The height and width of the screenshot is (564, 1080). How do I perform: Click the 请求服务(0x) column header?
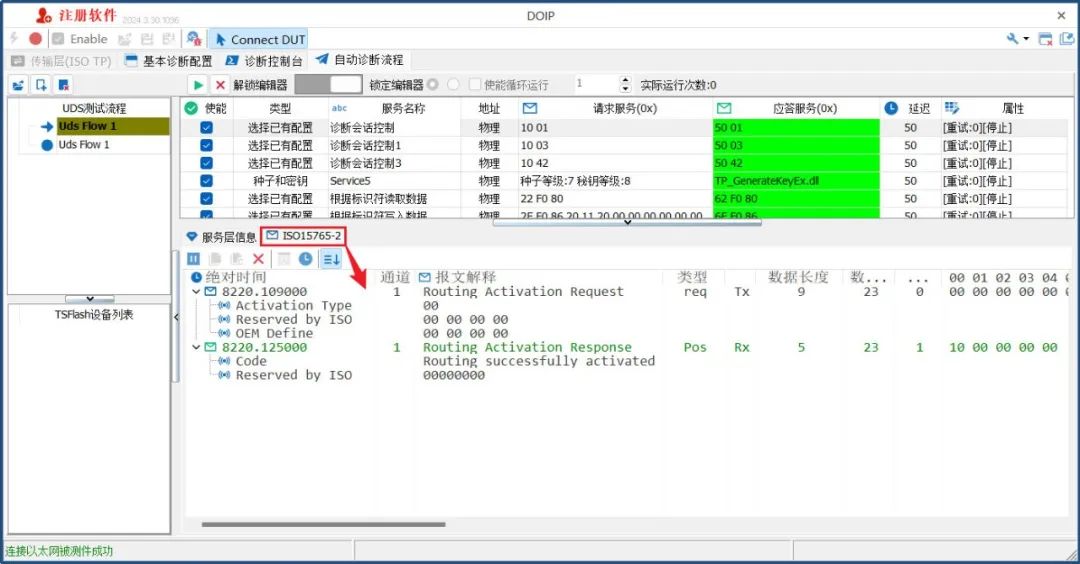coord(616,108)
